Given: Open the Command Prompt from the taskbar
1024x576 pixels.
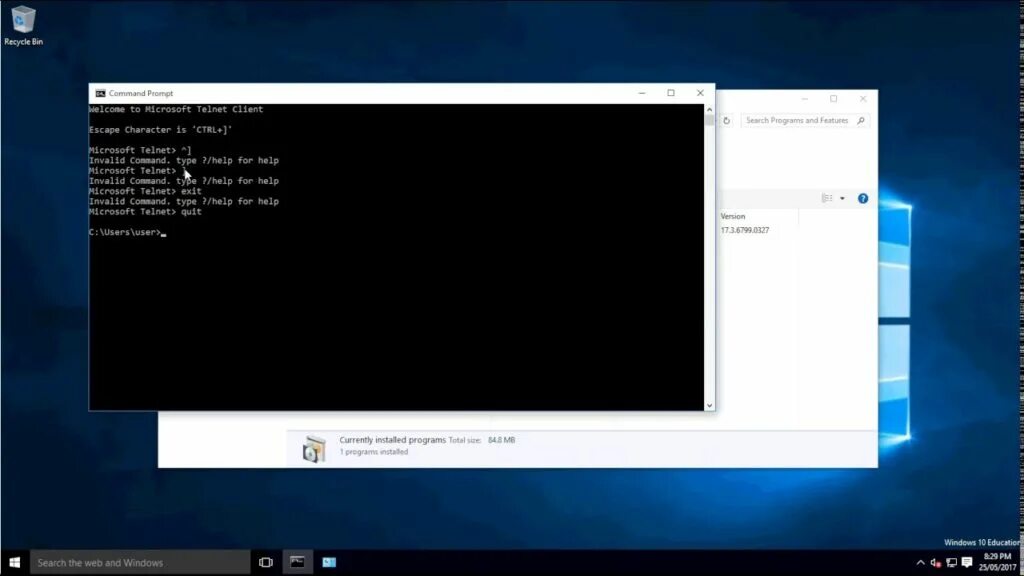Looking at the screenshot, I should click(x=297, y=562).
